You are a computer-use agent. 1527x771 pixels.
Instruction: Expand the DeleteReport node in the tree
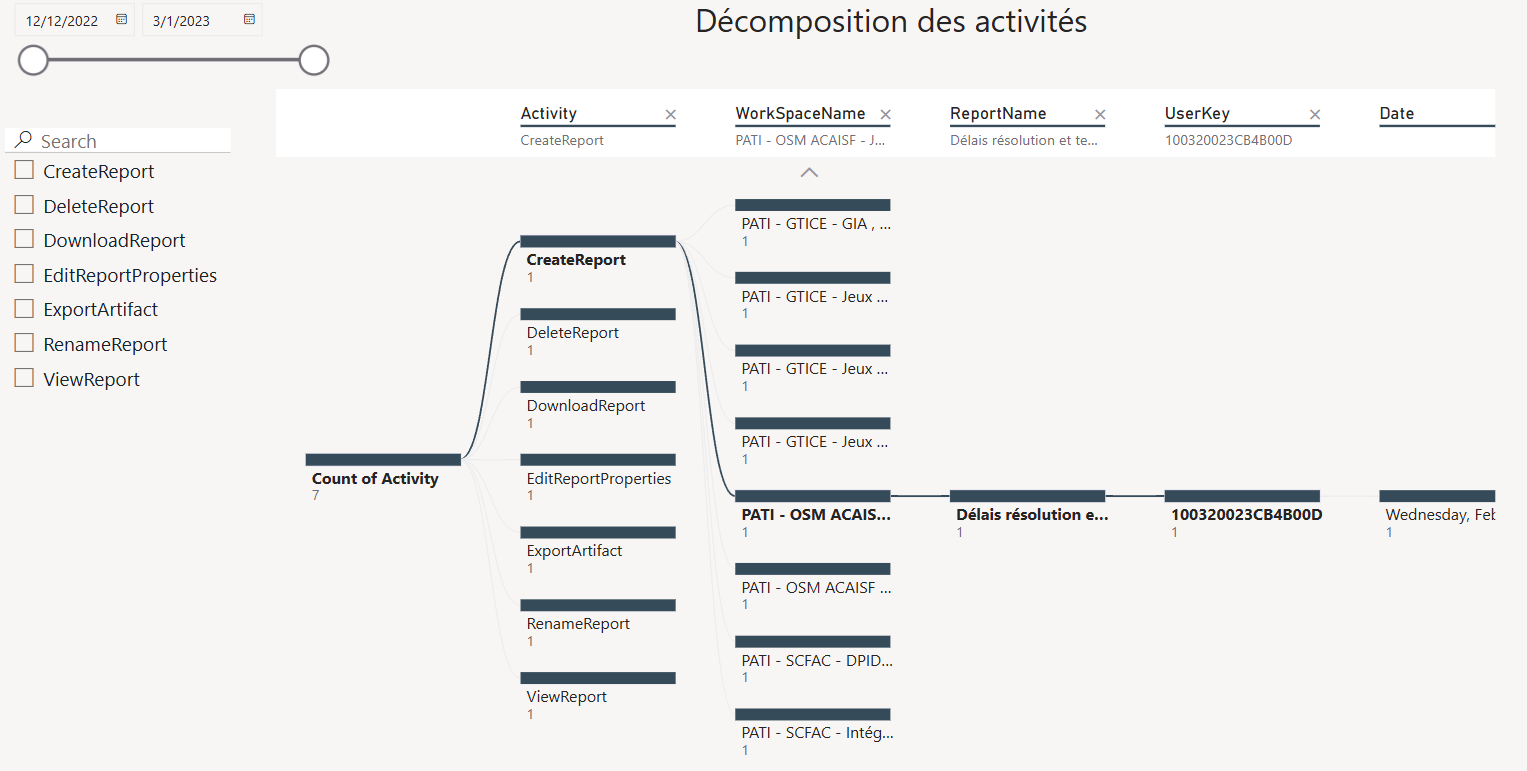(x=598, y=314)
